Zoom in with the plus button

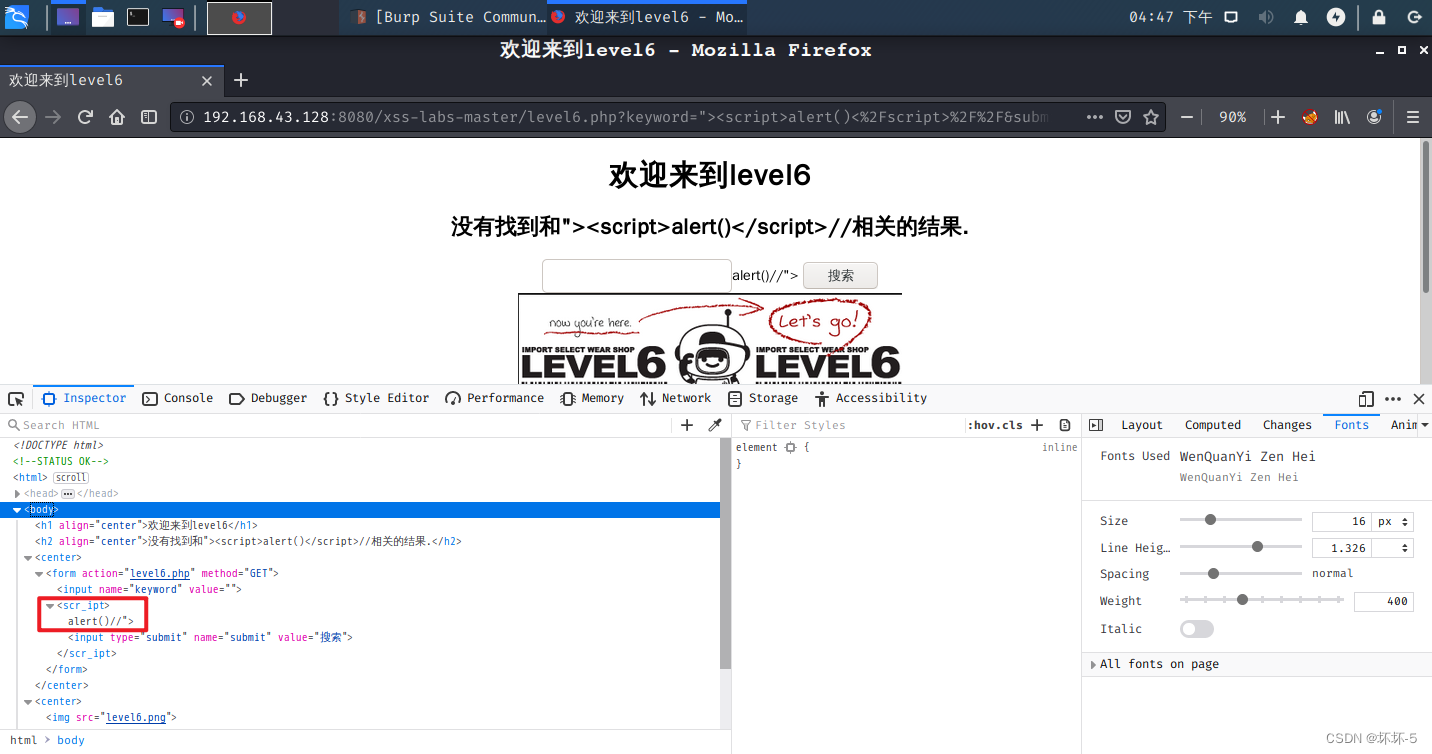coord(1278,117)
